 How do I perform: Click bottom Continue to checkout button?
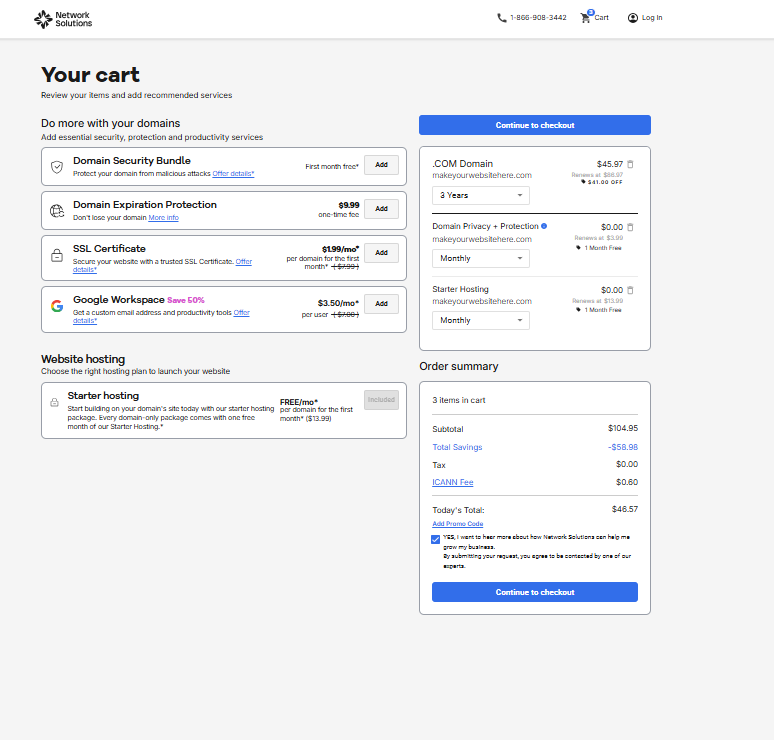click(535, 592)
